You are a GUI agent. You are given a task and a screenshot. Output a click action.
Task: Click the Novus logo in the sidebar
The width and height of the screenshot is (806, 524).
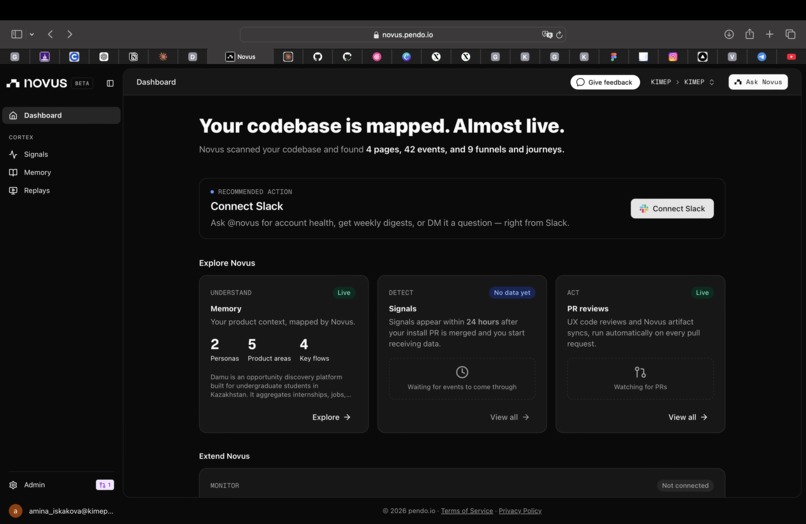tap(36, 83)
